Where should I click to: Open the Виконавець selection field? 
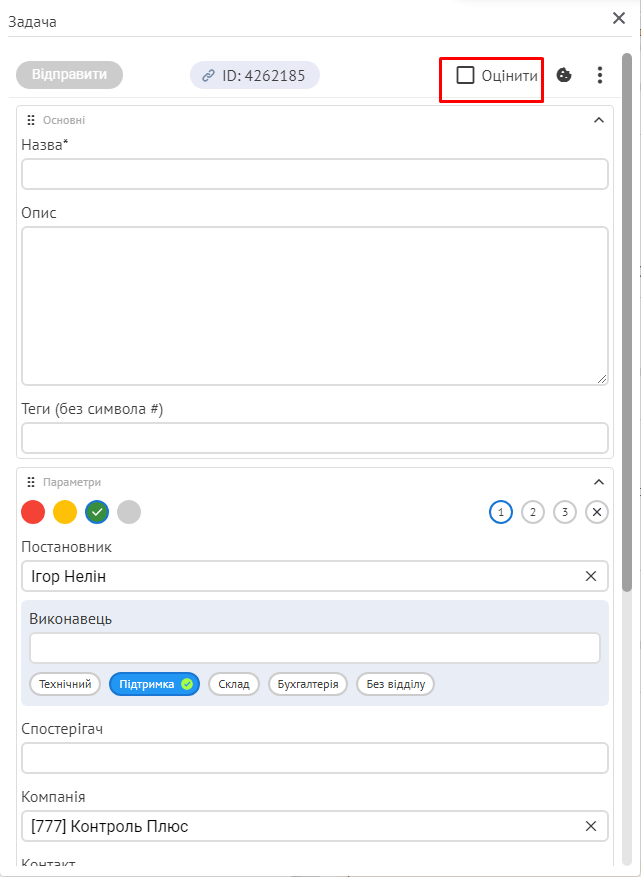(315, 648)
